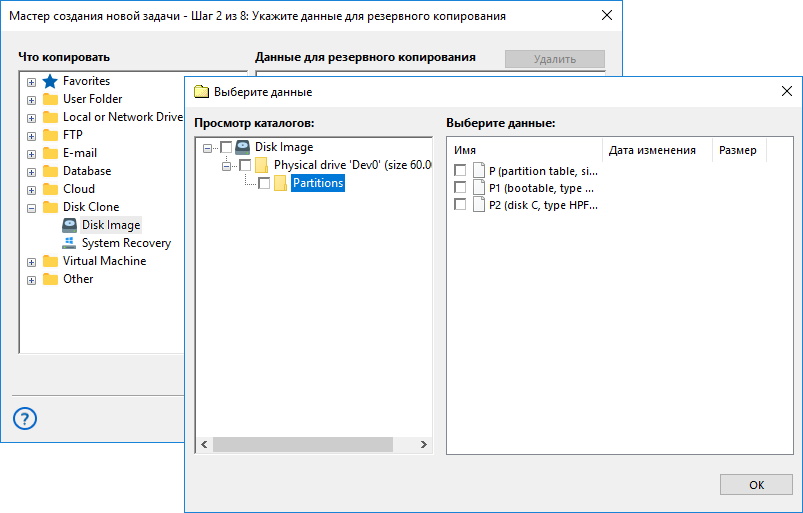Click the User Folder folder icon
803x513 pixels.
coord(50,99)
